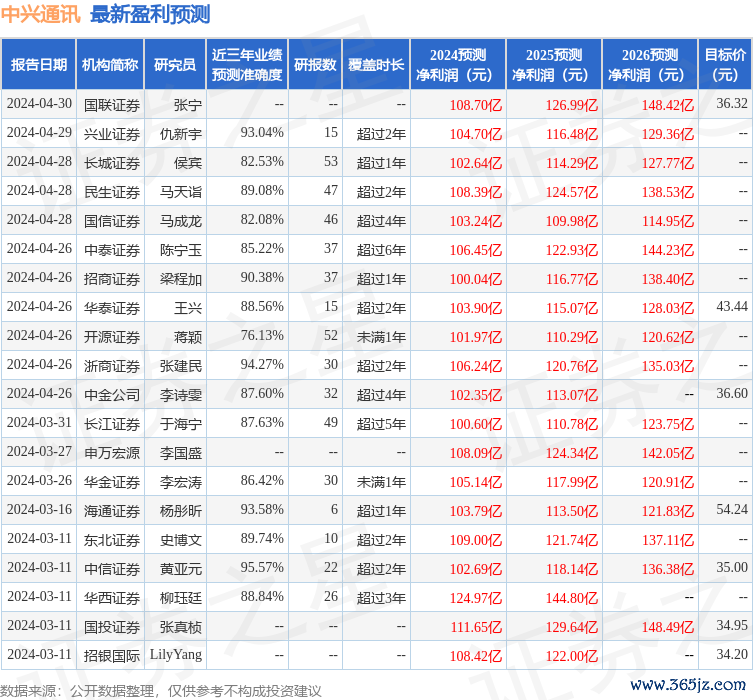Click analyst name 仇新宇
This screenshot has height=700, width=753.
pos(181,133)
